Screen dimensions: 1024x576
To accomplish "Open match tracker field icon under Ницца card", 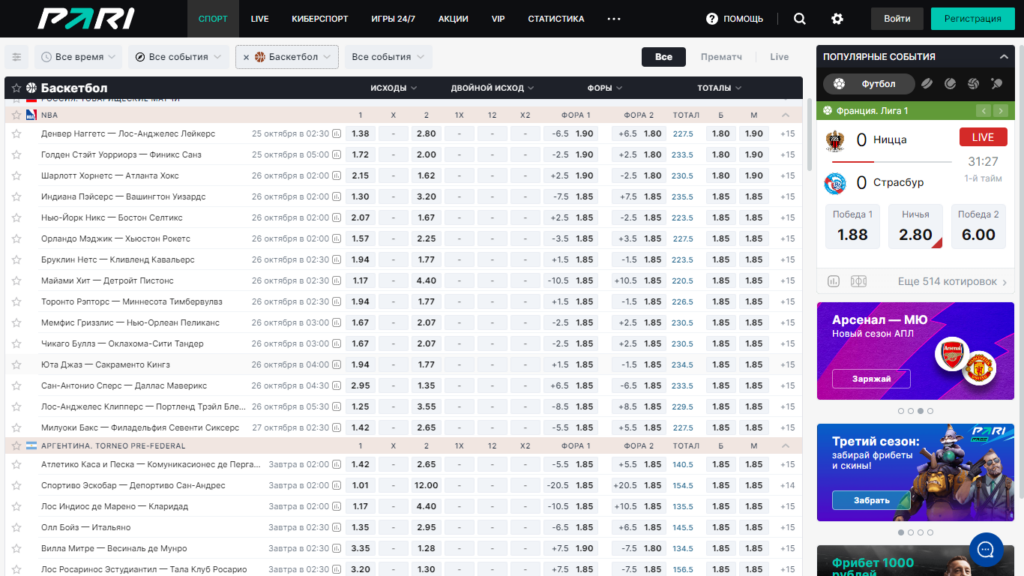I will [858, 281].
